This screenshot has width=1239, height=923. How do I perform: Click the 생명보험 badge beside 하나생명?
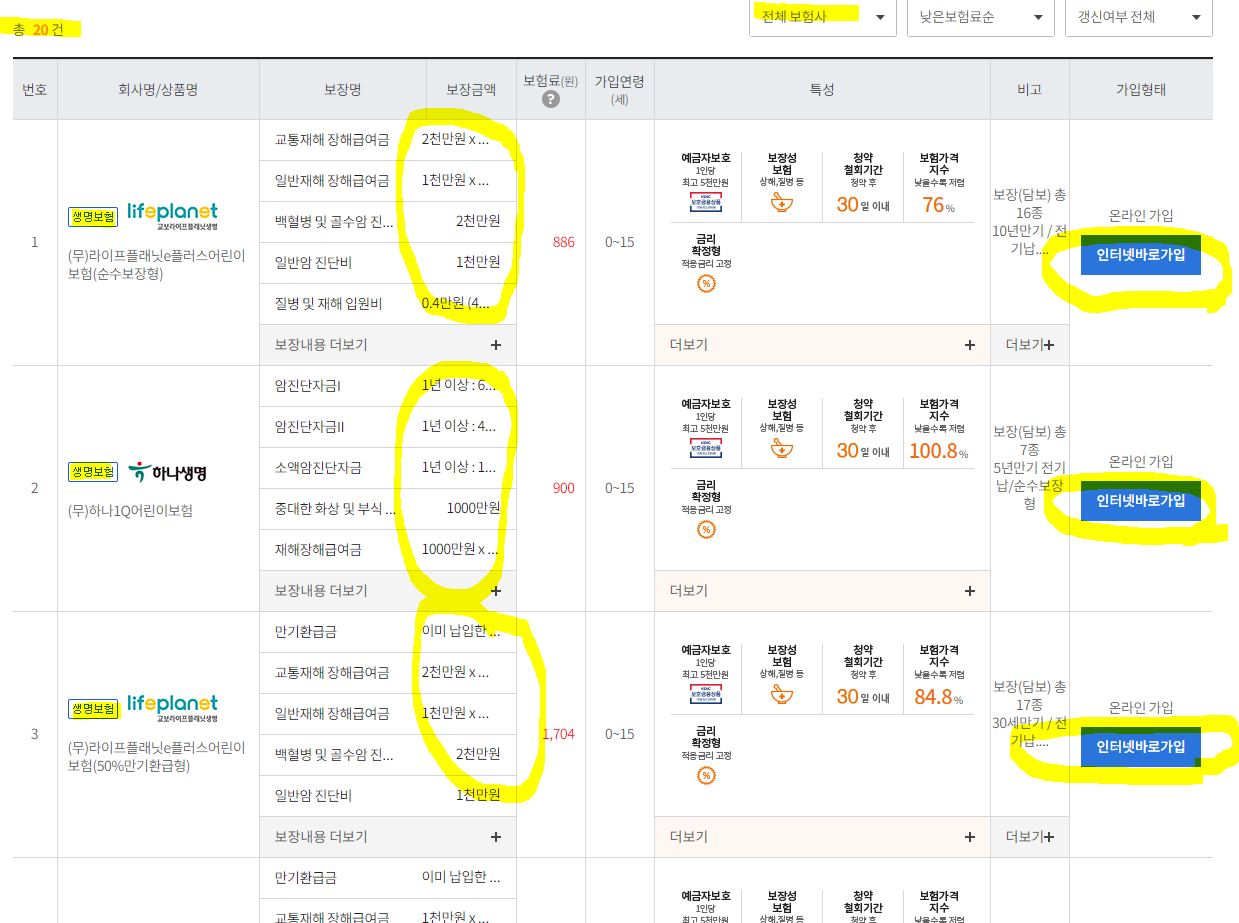click(93, 472)
